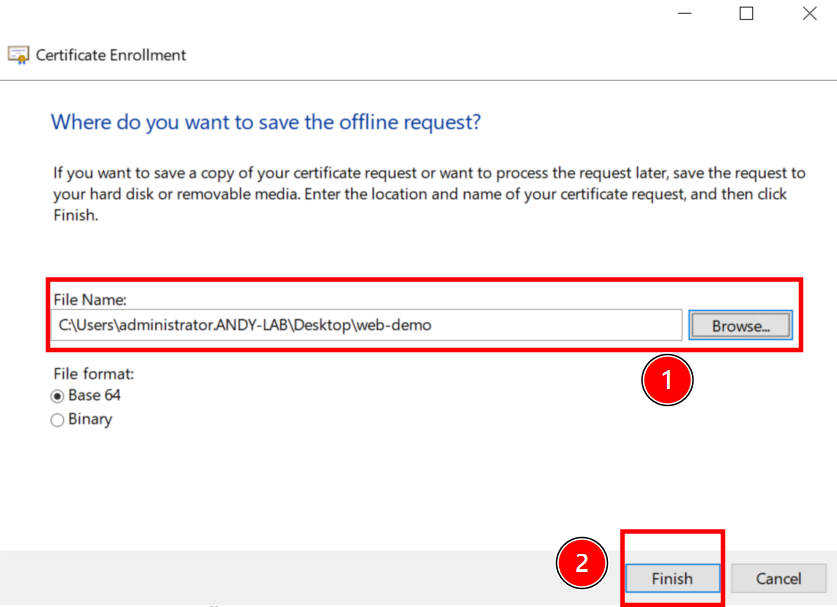
Task: Click the "File format:" section label
Action: (x=93, y=373)
